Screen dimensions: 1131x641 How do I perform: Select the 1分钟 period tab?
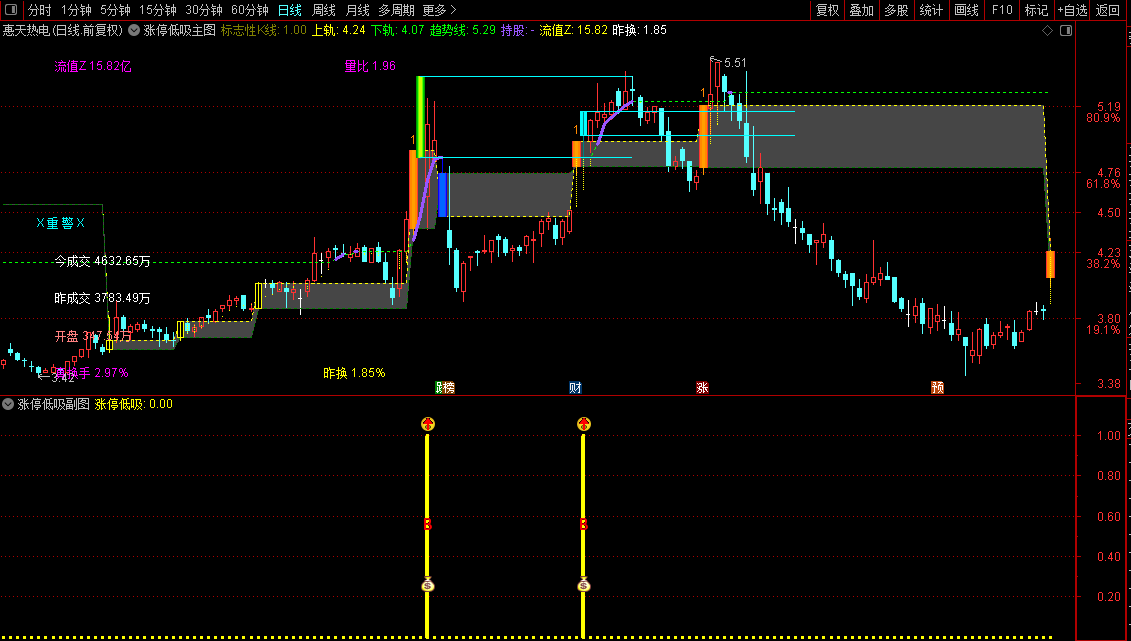click(76, 10)
